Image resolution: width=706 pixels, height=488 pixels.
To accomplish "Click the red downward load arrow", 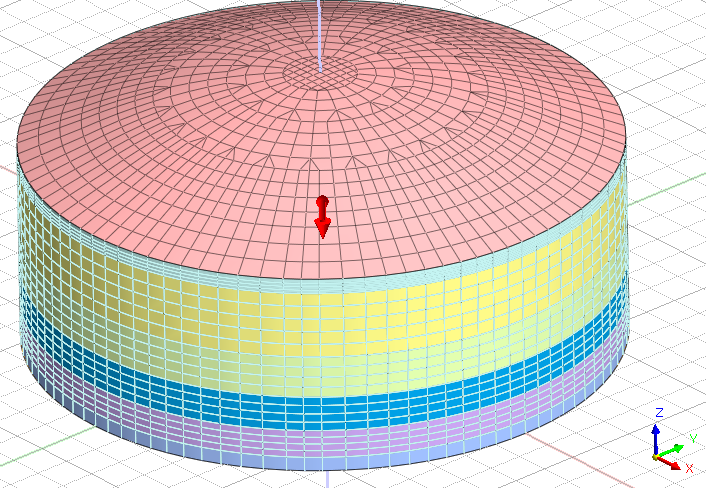I will 322,217.
